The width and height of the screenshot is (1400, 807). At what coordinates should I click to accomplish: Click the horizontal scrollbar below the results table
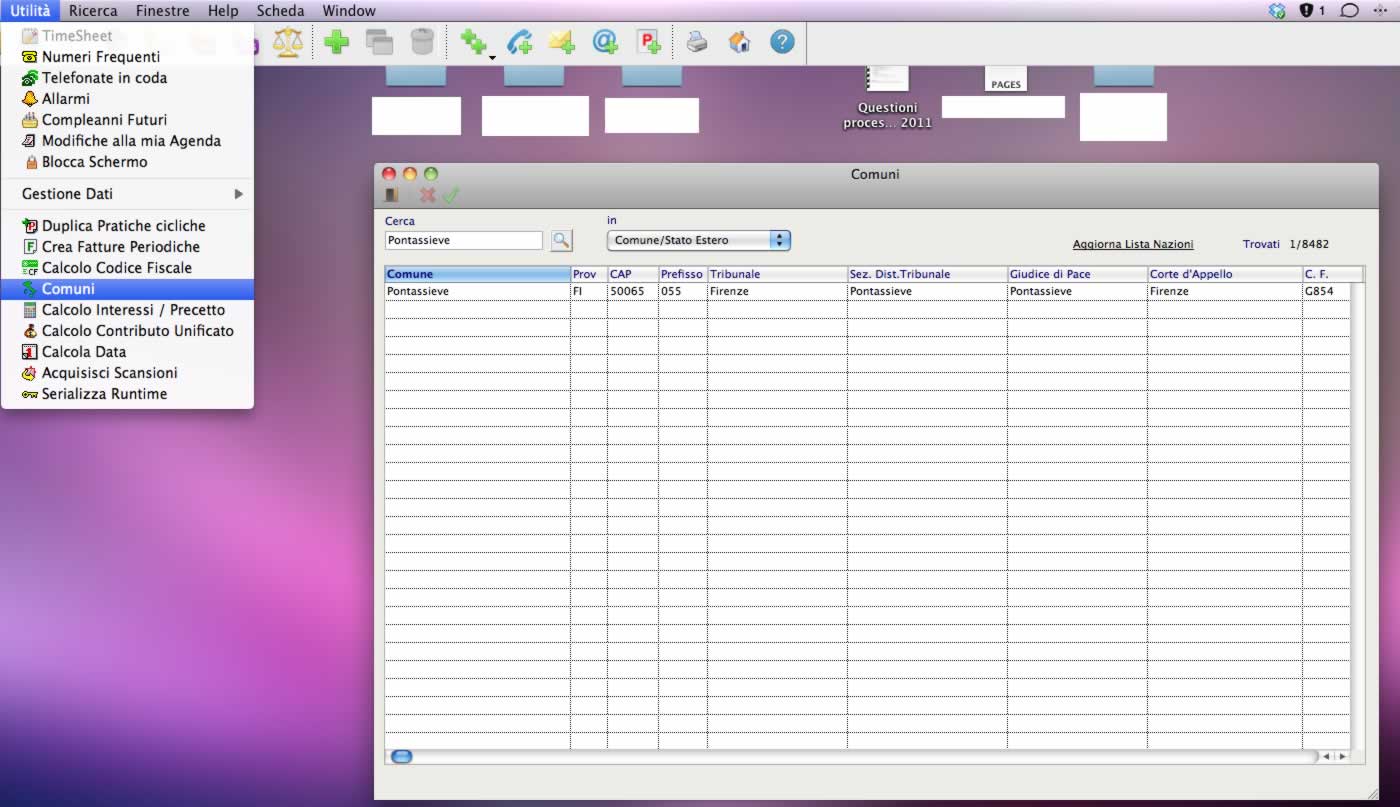(402, 757)
